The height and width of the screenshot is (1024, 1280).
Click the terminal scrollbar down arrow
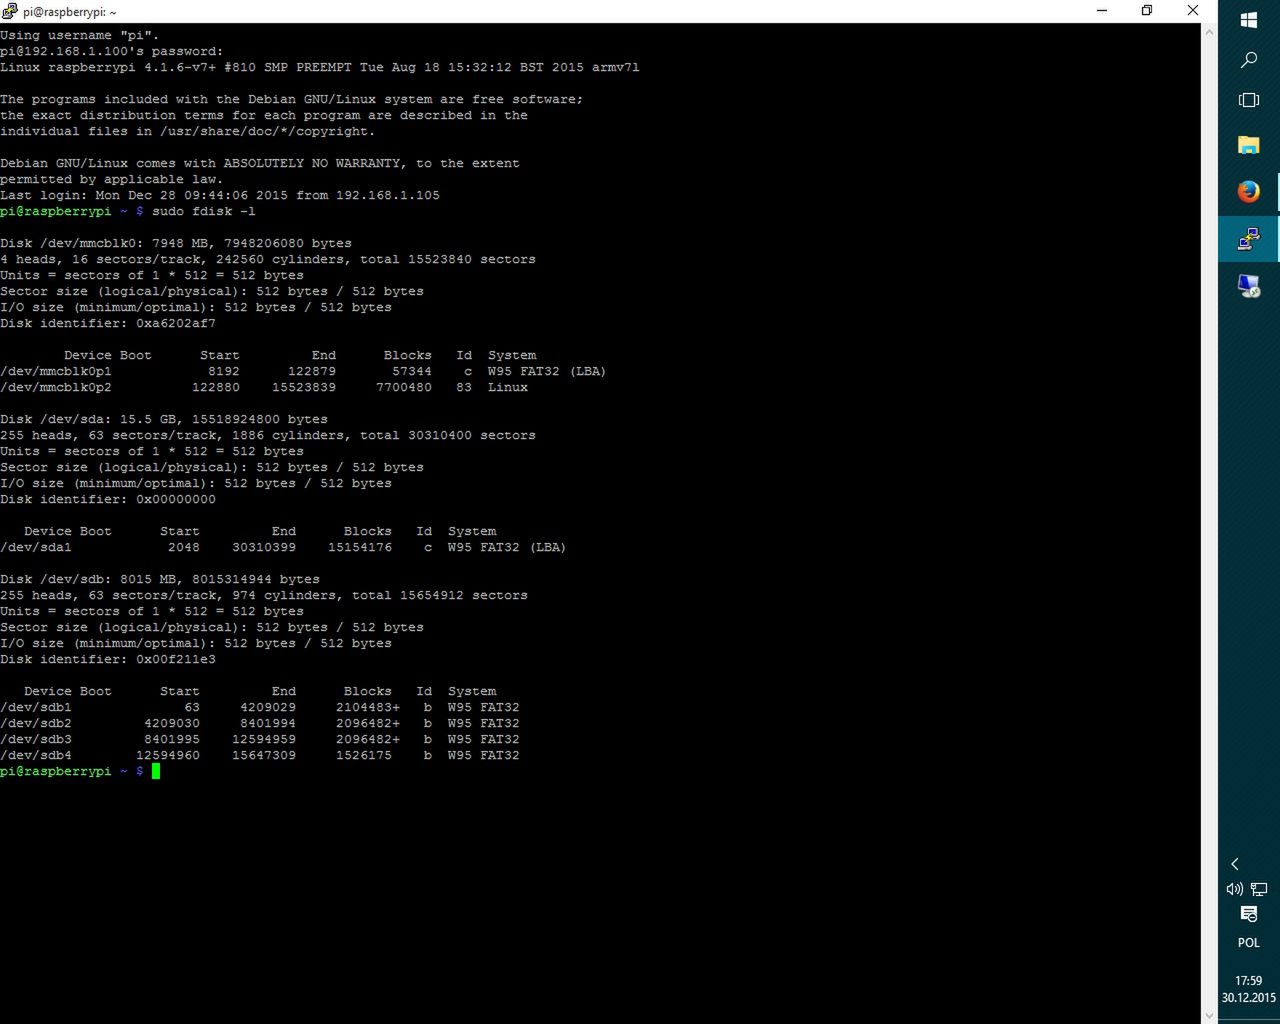(x=1210, y=1015)
